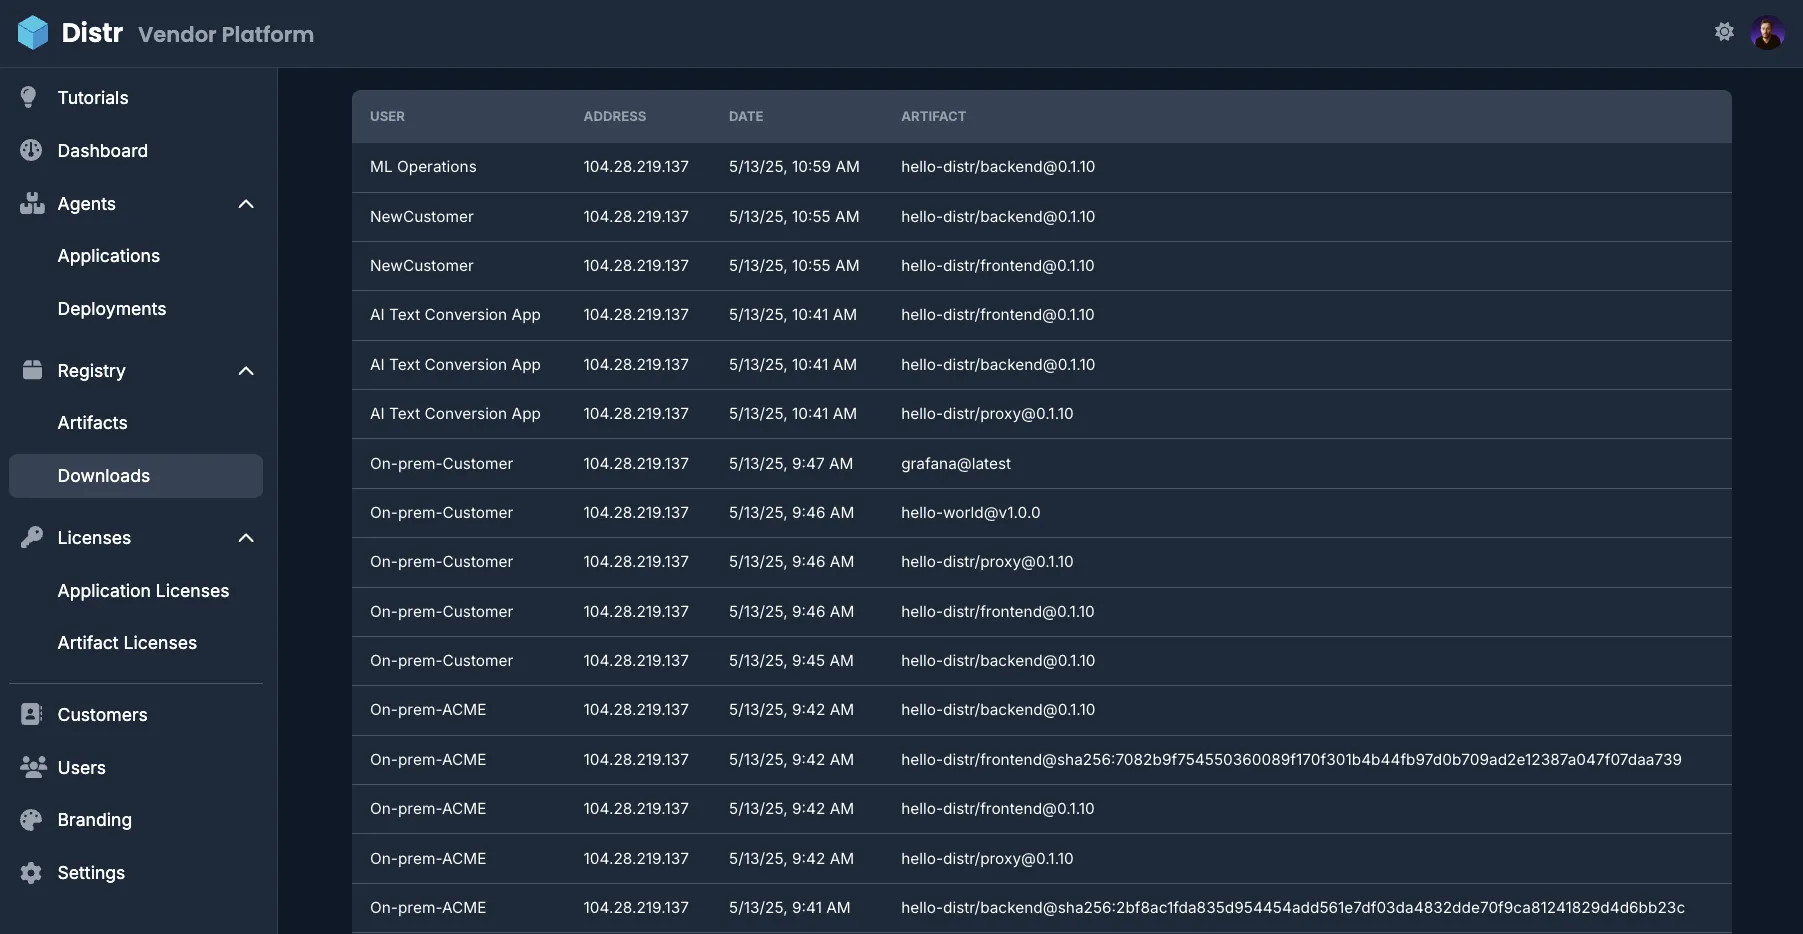
Task: Click the Agents icon in the sidebar
Action: [x=31, y=203]
